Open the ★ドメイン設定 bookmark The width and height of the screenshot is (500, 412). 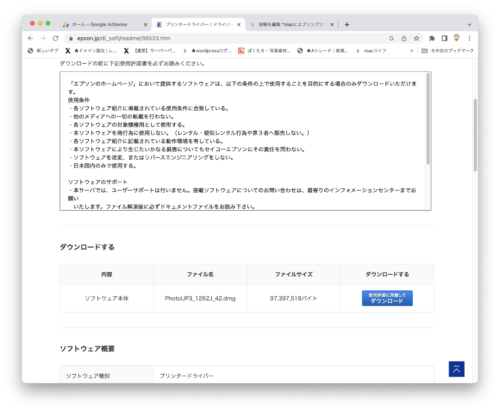91,51
